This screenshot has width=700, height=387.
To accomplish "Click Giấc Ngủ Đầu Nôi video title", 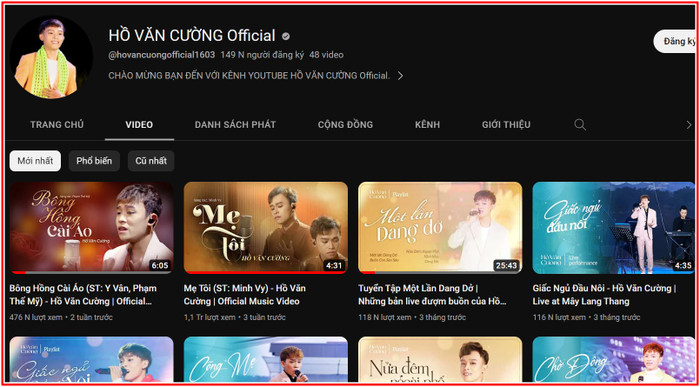I will (604, 295).
